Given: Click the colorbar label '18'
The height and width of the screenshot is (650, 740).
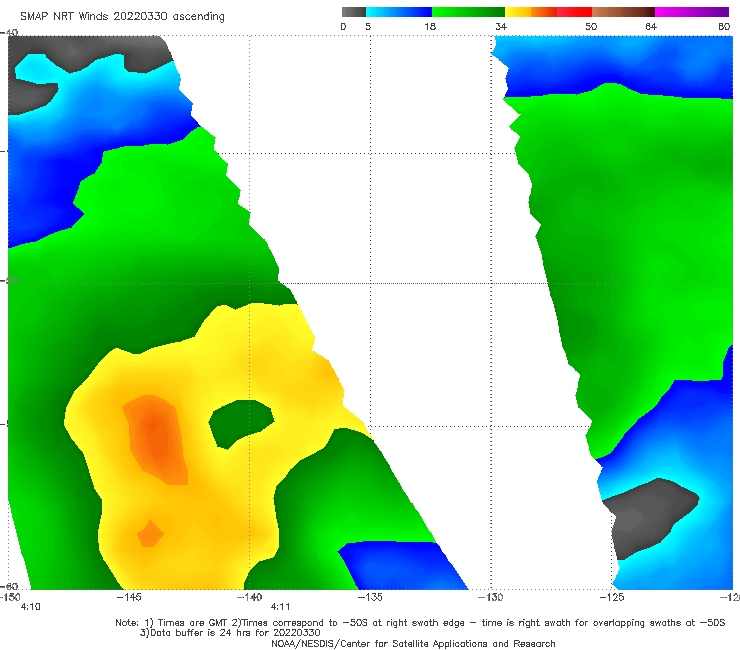Looking at the screenshot, I should point(430,26).
